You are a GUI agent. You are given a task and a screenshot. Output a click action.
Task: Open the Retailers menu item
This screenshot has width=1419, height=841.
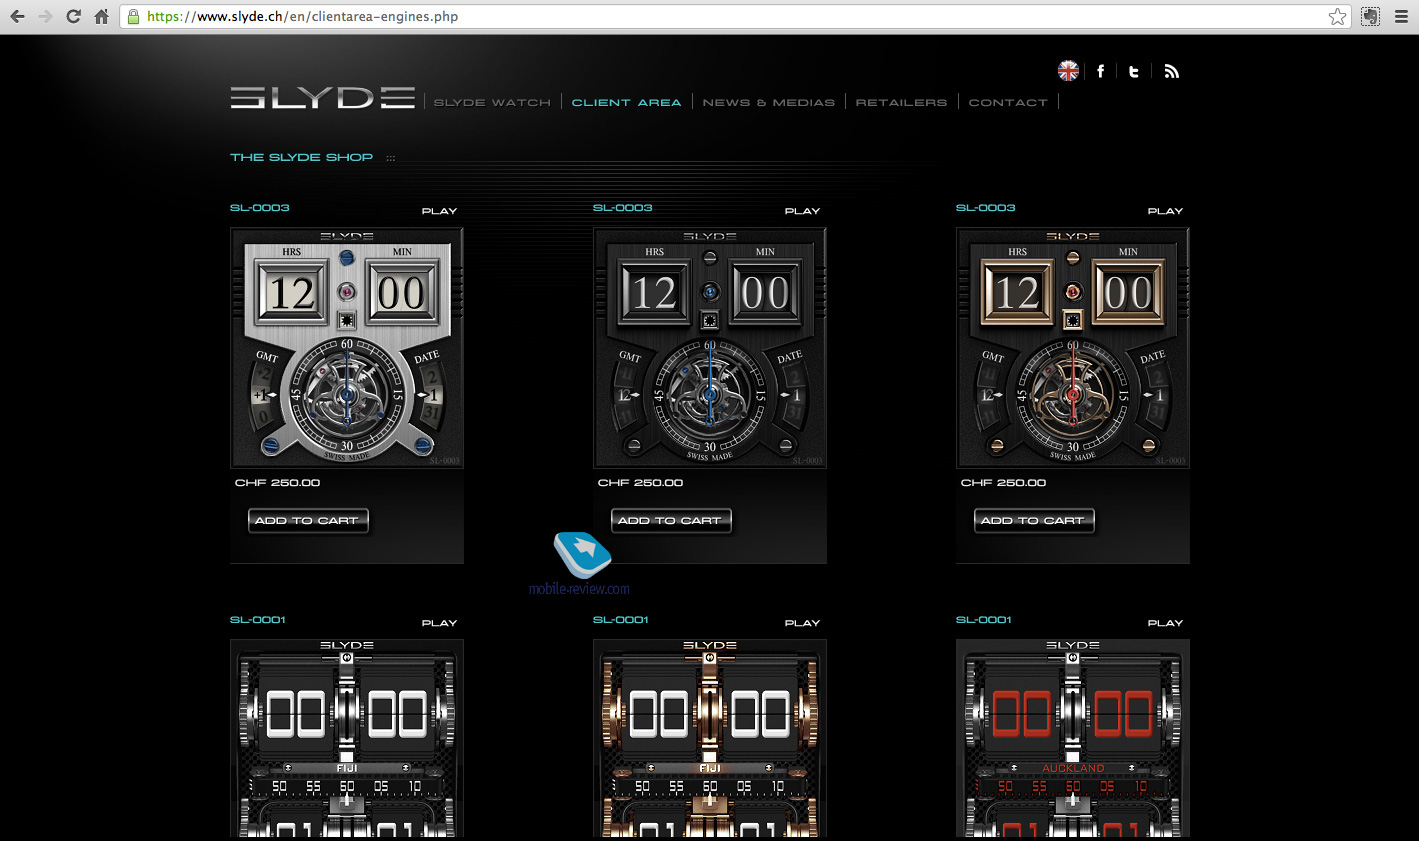901,102
